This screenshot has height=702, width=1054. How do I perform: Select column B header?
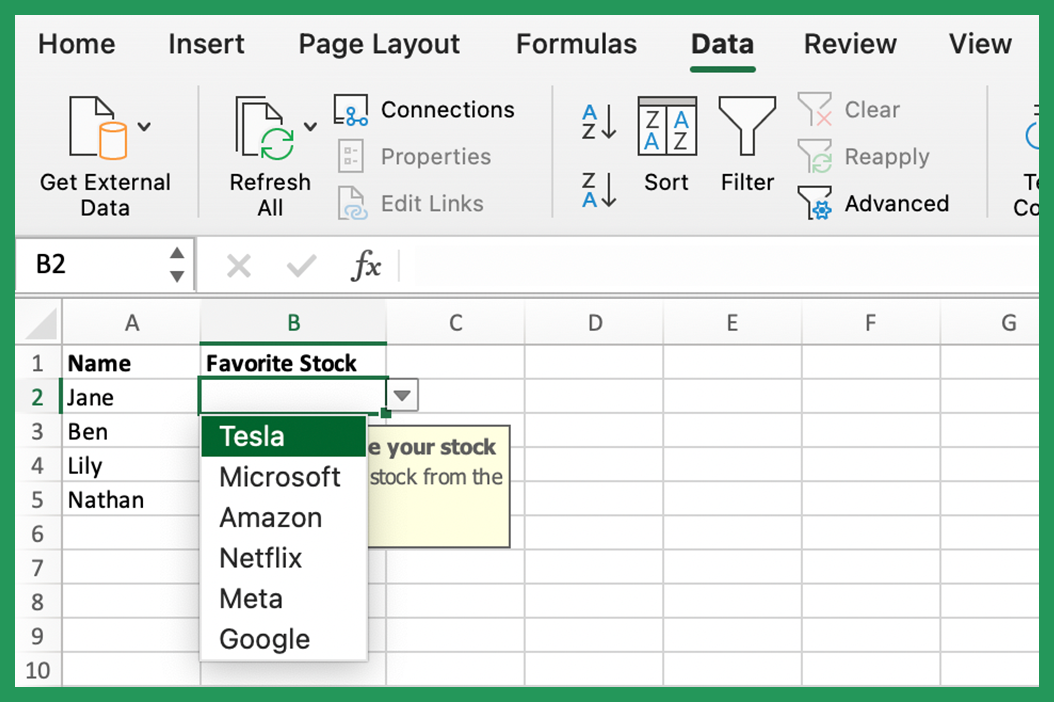(x=294, y=323)
